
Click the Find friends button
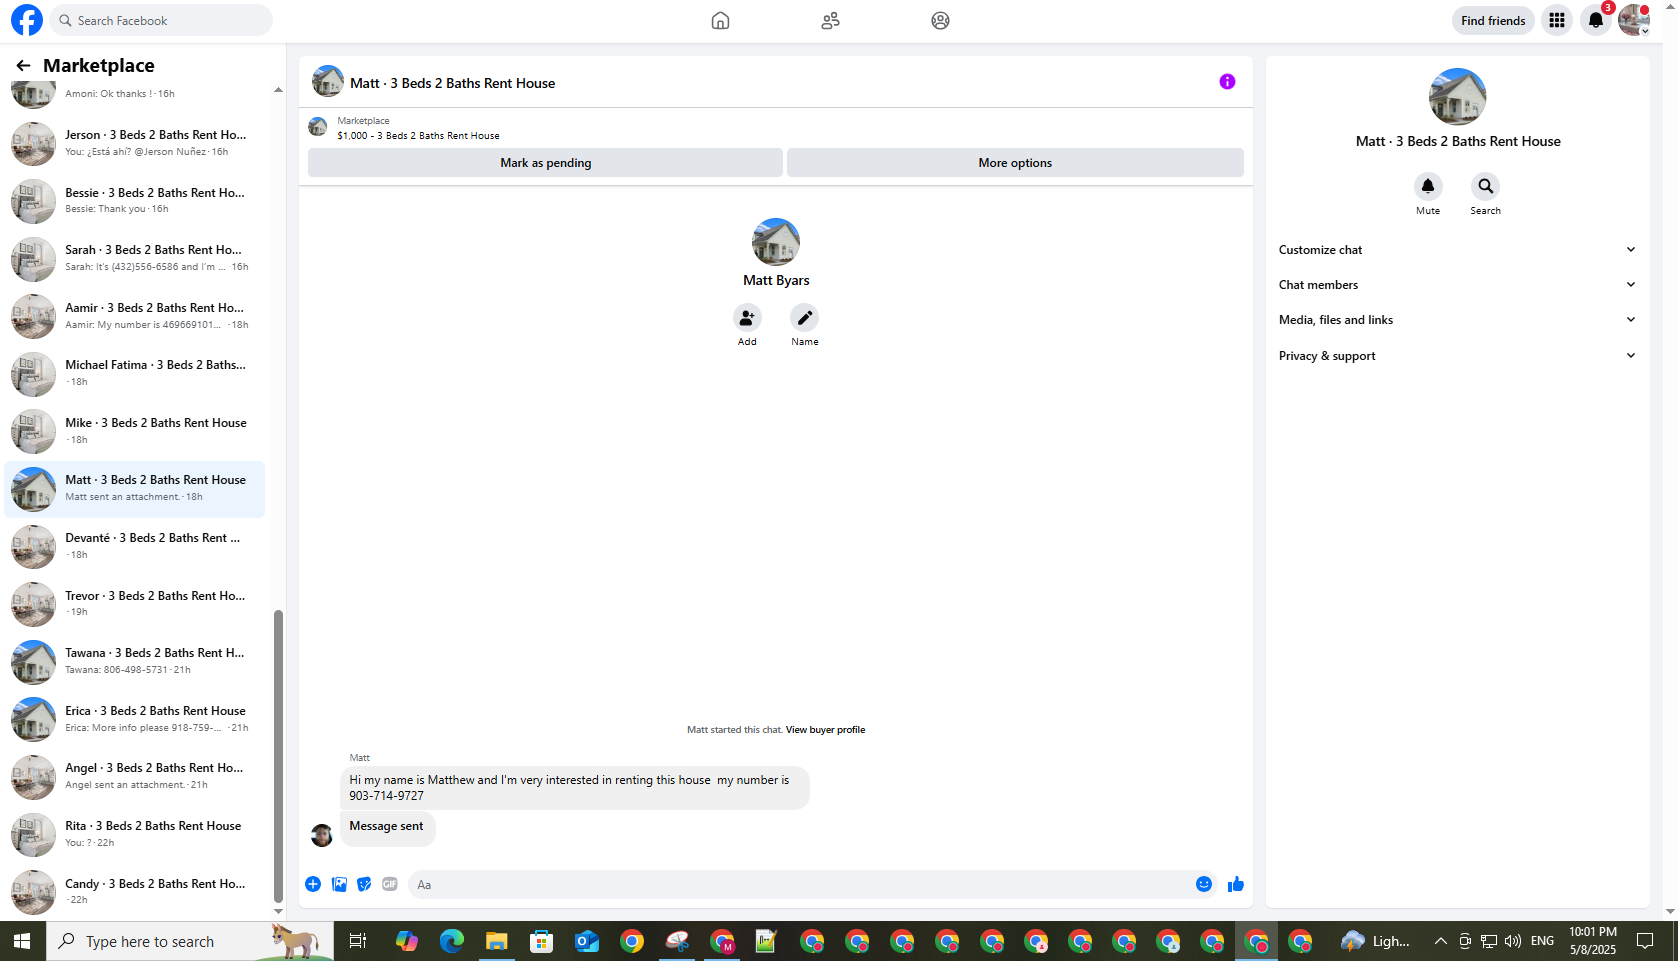1493,20
